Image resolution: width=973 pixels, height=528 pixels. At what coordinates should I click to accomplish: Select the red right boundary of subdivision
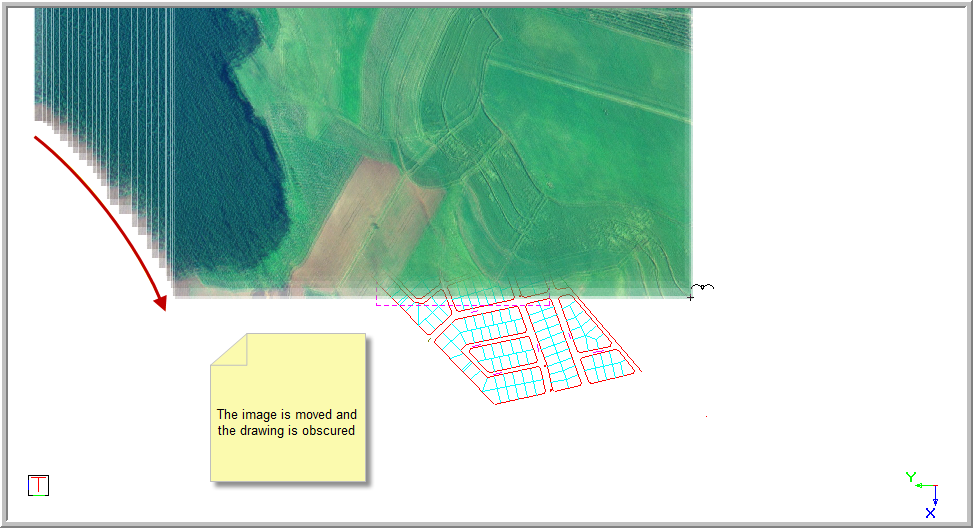coord(613,337)
